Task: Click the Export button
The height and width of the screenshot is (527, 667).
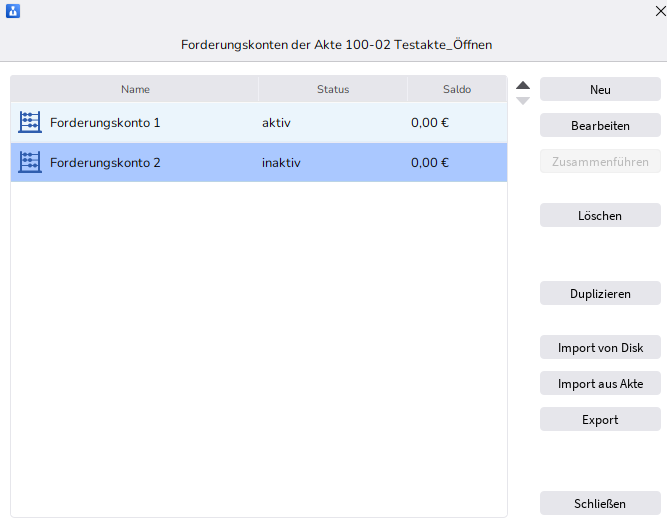Action: click(600, 420)
